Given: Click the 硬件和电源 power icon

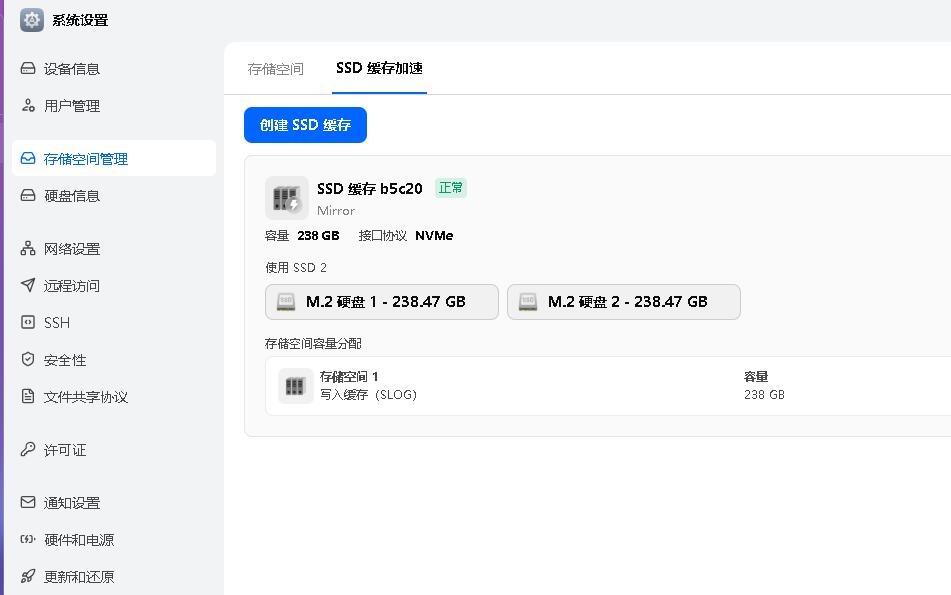Looking at the screenshot, I should coord(28,539).
